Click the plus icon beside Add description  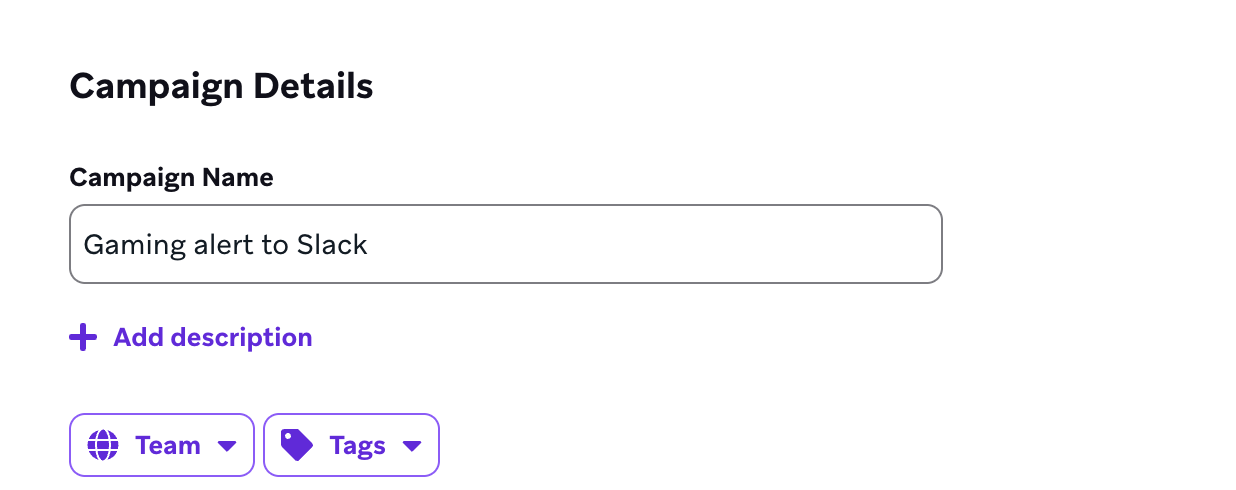[x=83, y=338]
